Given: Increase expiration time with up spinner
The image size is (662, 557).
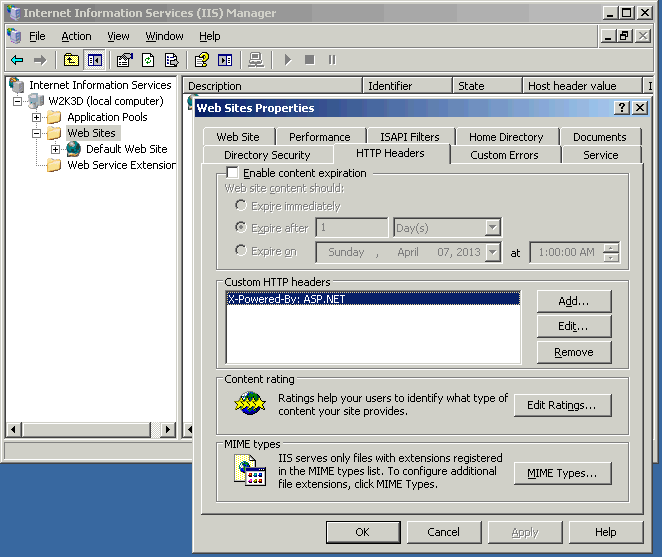Looking at the screenshot, I should [x=611, y=248].
